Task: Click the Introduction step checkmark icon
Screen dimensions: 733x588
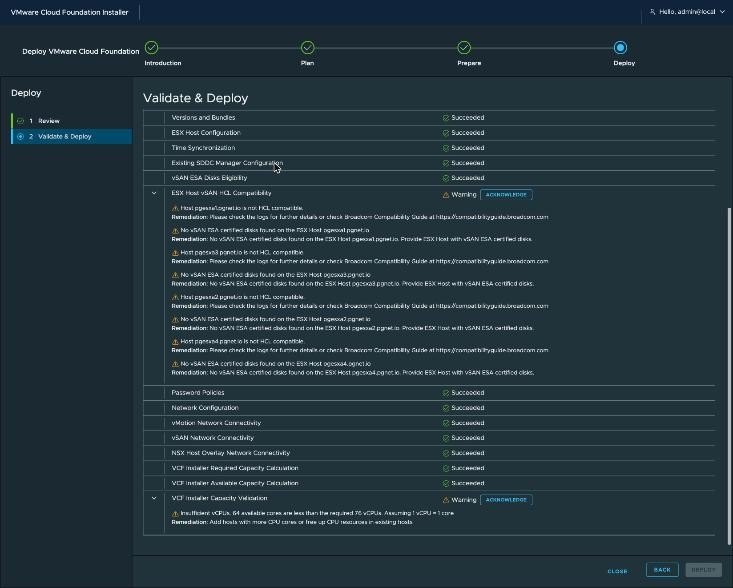Action: (151, 48)
